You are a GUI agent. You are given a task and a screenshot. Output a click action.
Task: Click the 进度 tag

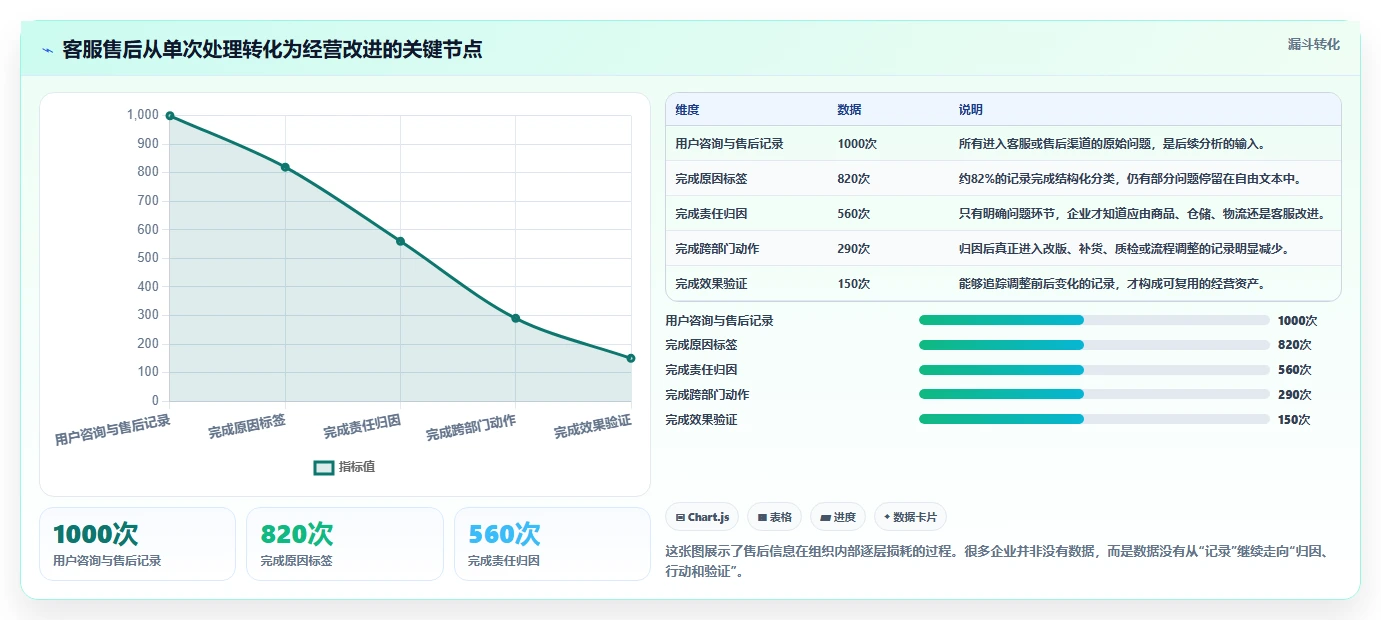tap(838, 517)
